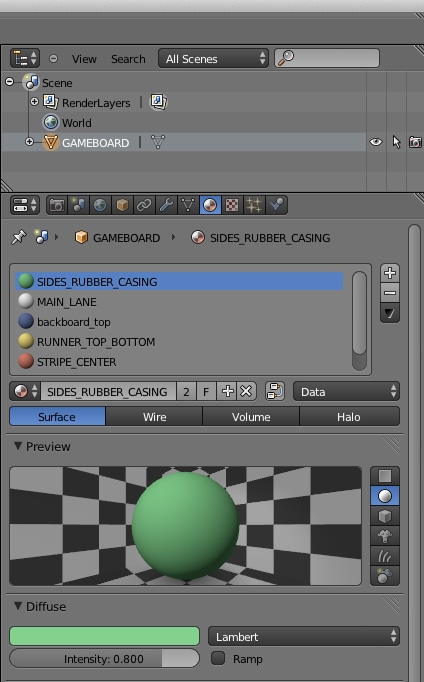Collapse the Outliner header menus
424x682 pixels.
(53, 58)
